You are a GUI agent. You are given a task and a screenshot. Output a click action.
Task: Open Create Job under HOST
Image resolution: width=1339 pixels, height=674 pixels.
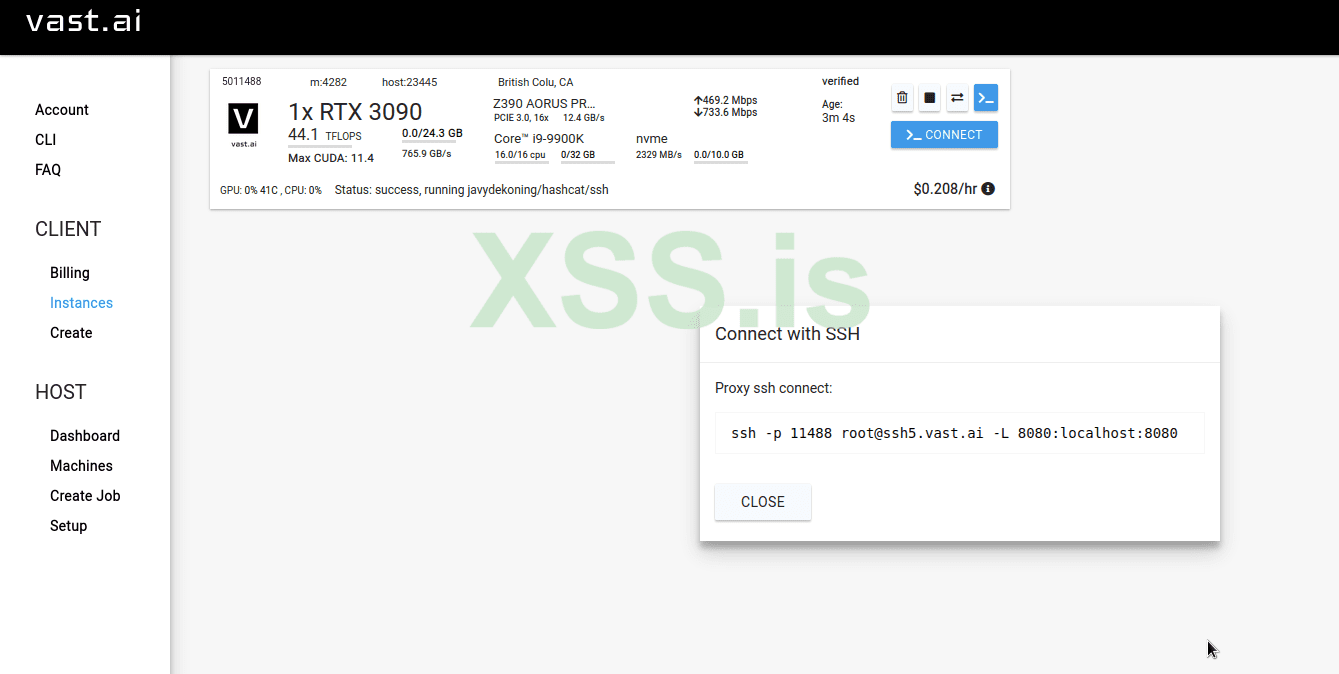(x=84, y=495)
